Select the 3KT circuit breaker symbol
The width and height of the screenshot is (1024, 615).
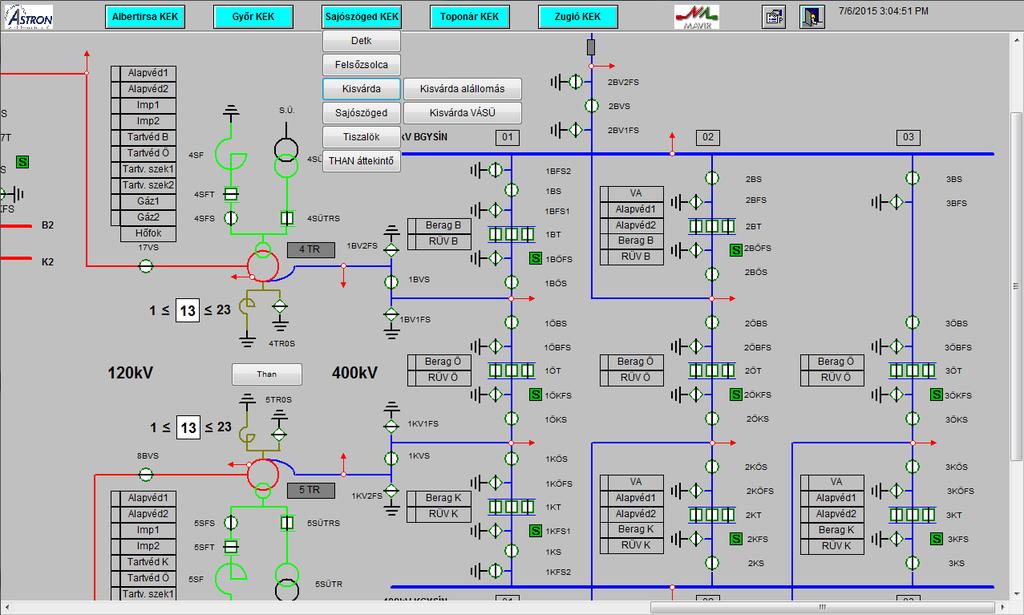[912, 515]
